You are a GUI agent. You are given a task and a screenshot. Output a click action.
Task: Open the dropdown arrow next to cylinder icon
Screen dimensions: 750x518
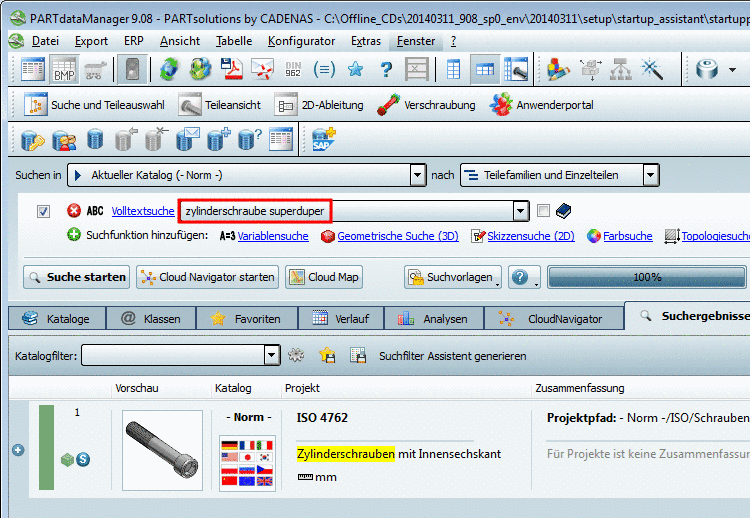[732, 70]
